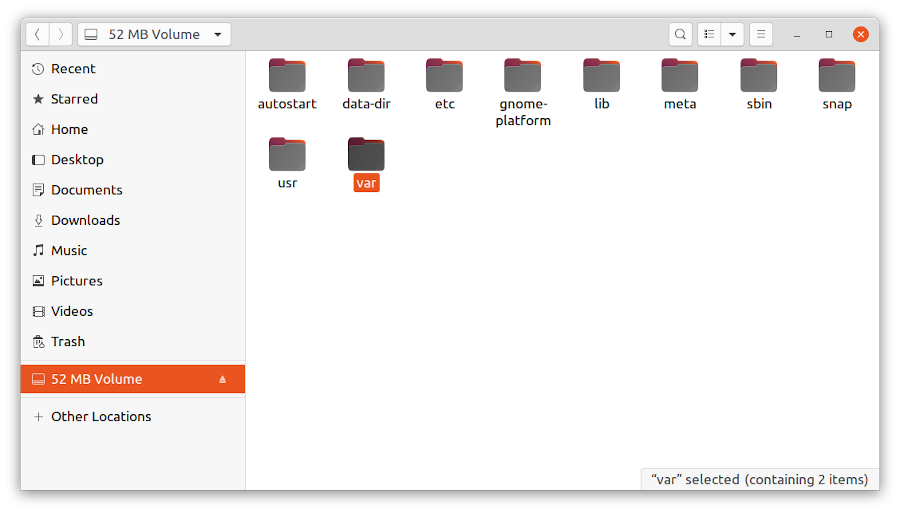Select the etc folder icon
900x513 pixels.
[x=444, y=75]
